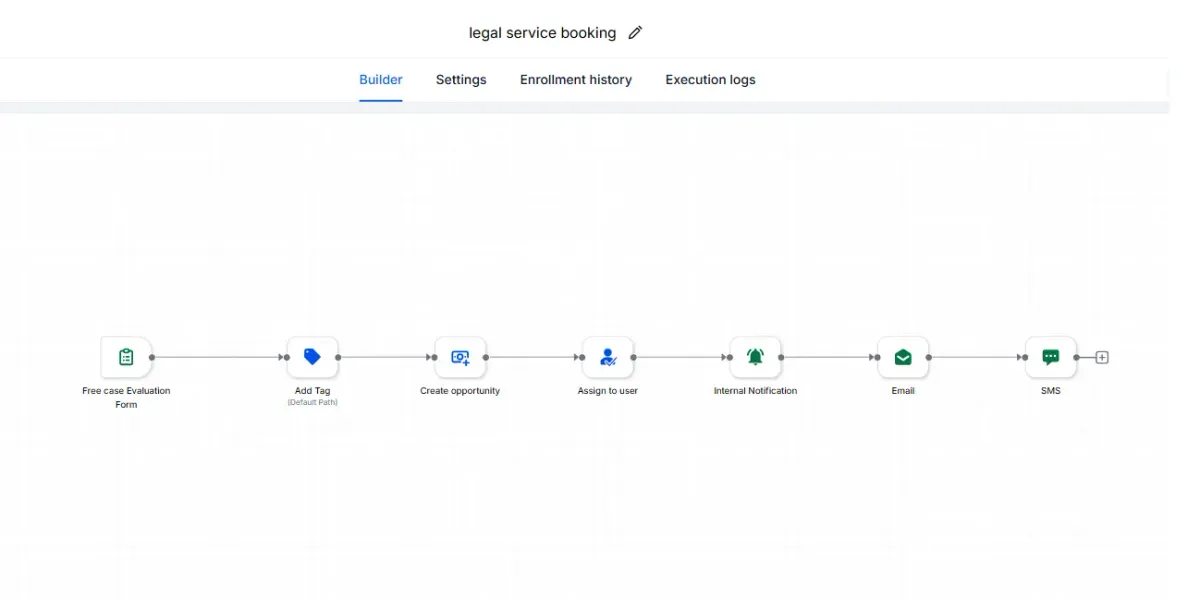Open the Settings tab
This screenshot has height=600, width=1200.
[461, 80]
